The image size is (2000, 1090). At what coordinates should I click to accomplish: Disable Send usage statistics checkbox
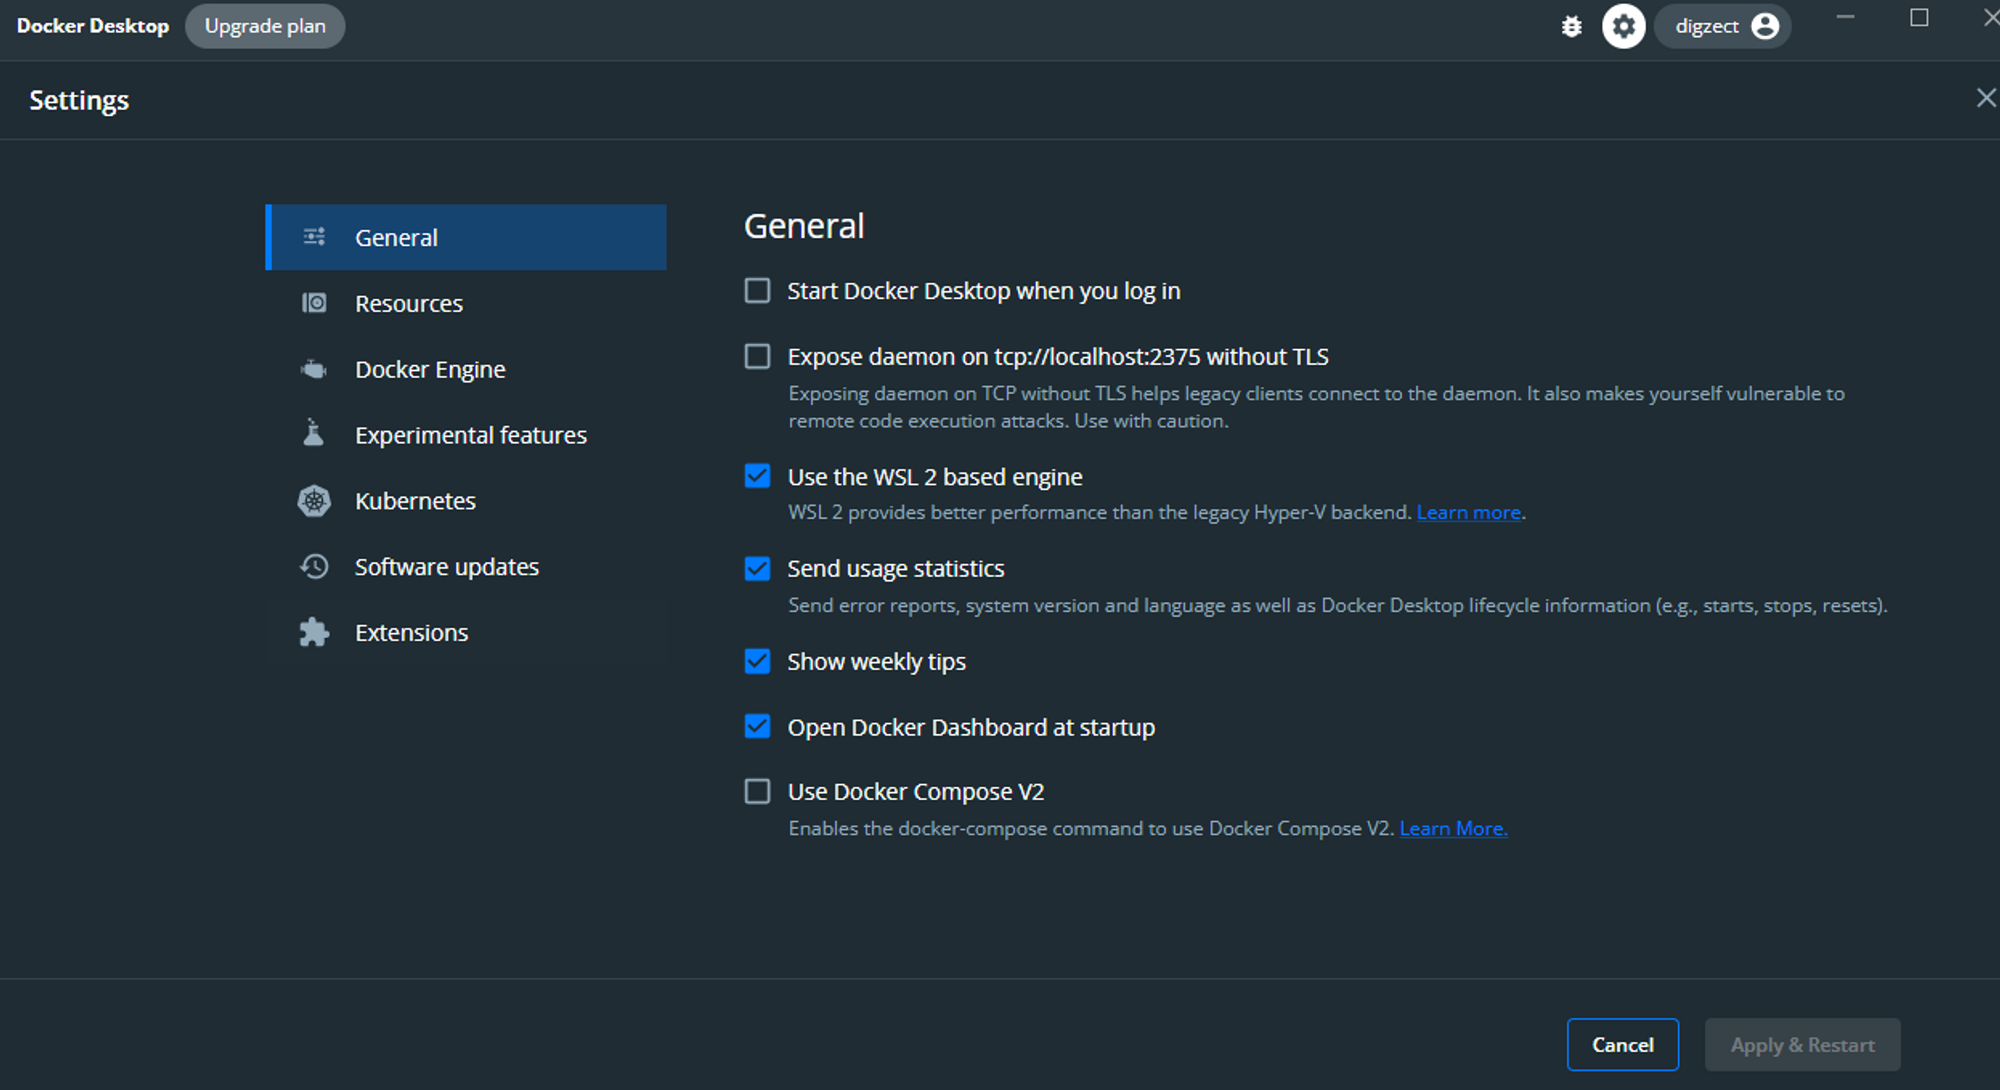tap(758, 569)
